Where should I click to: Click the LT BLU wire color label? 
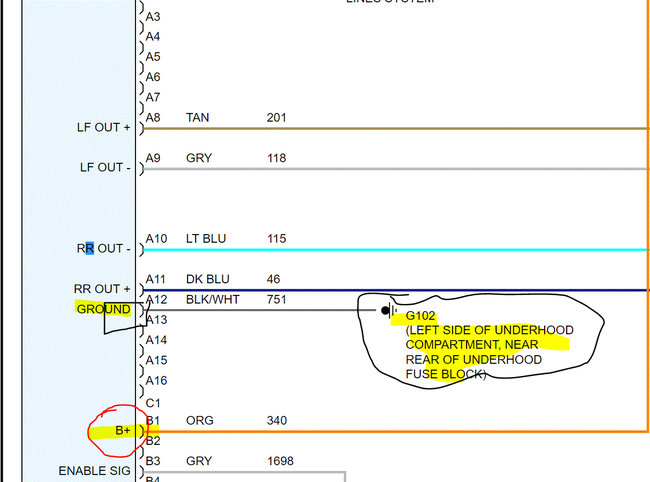coord(206,239)
